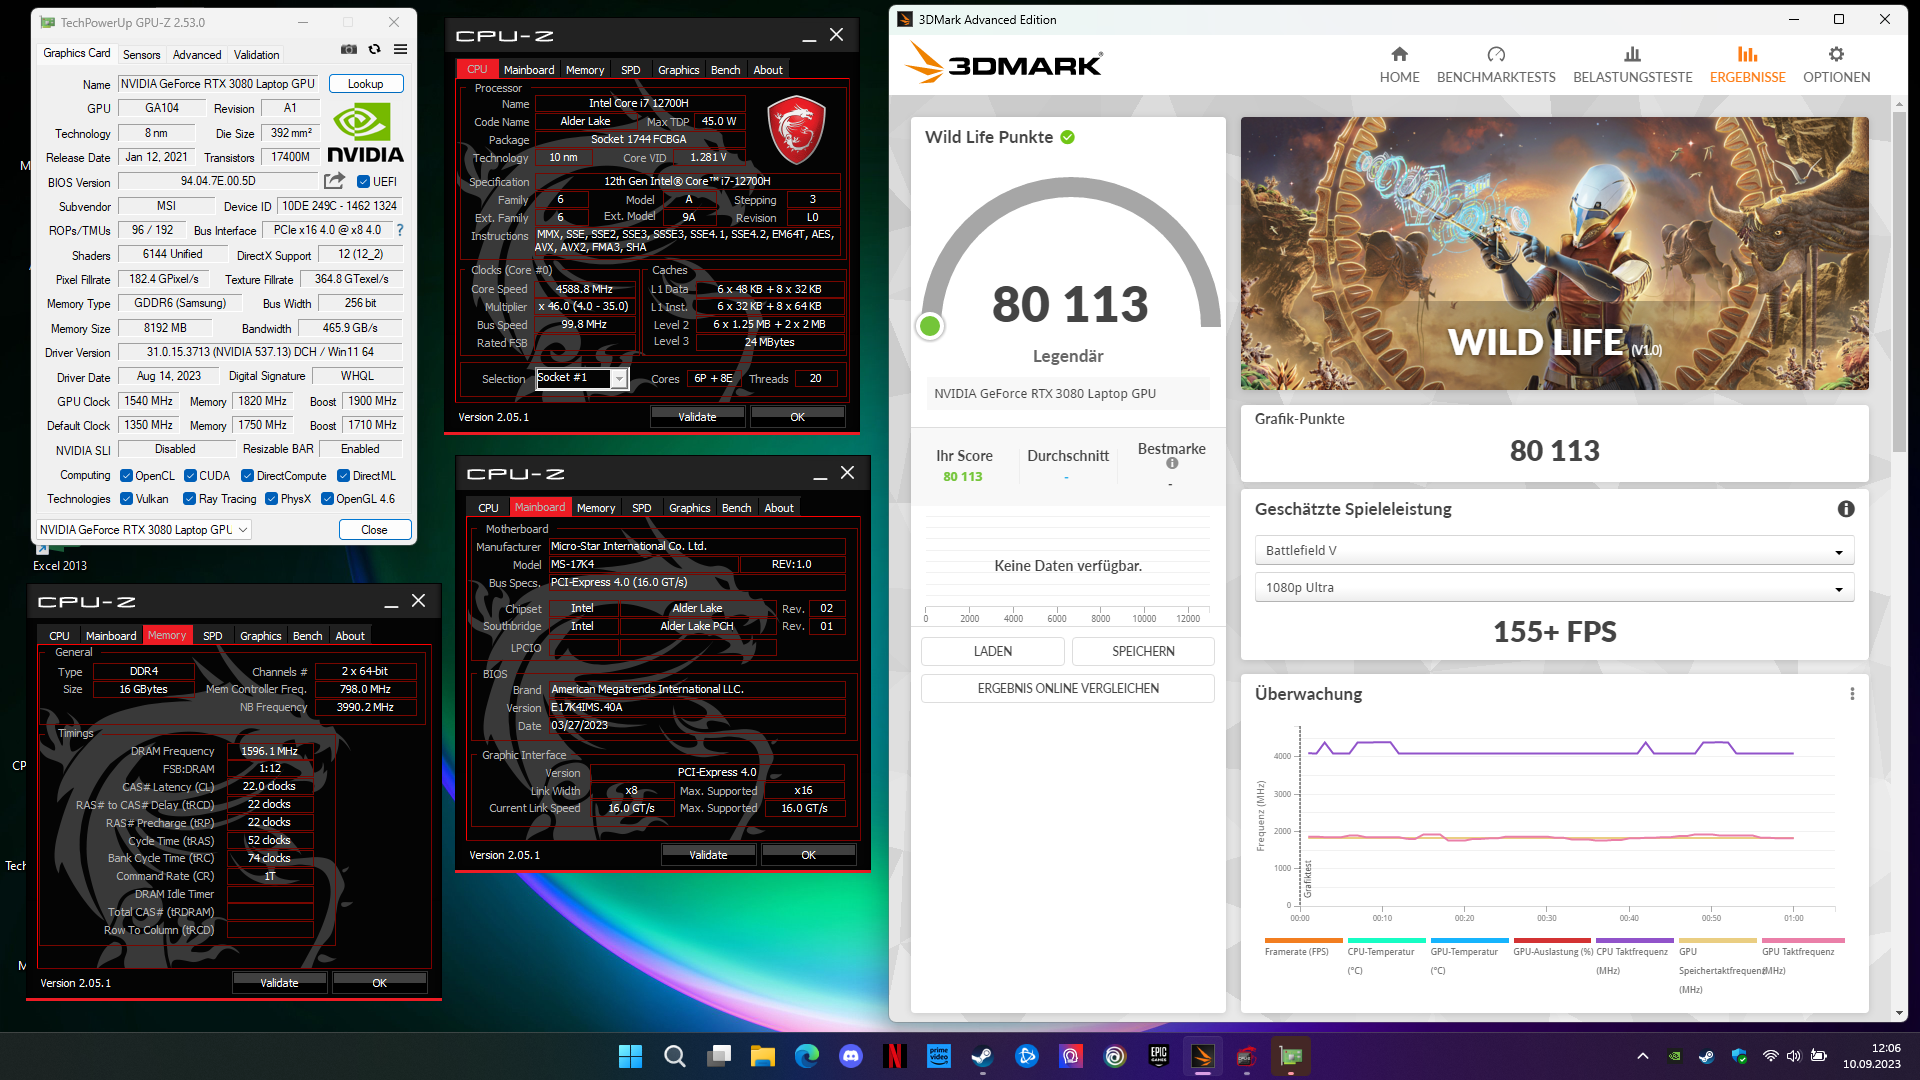The width and height of the screenshot is (1920, 1080).
Task: Toggle the CUDA checkbox
Action: (190, 476)
